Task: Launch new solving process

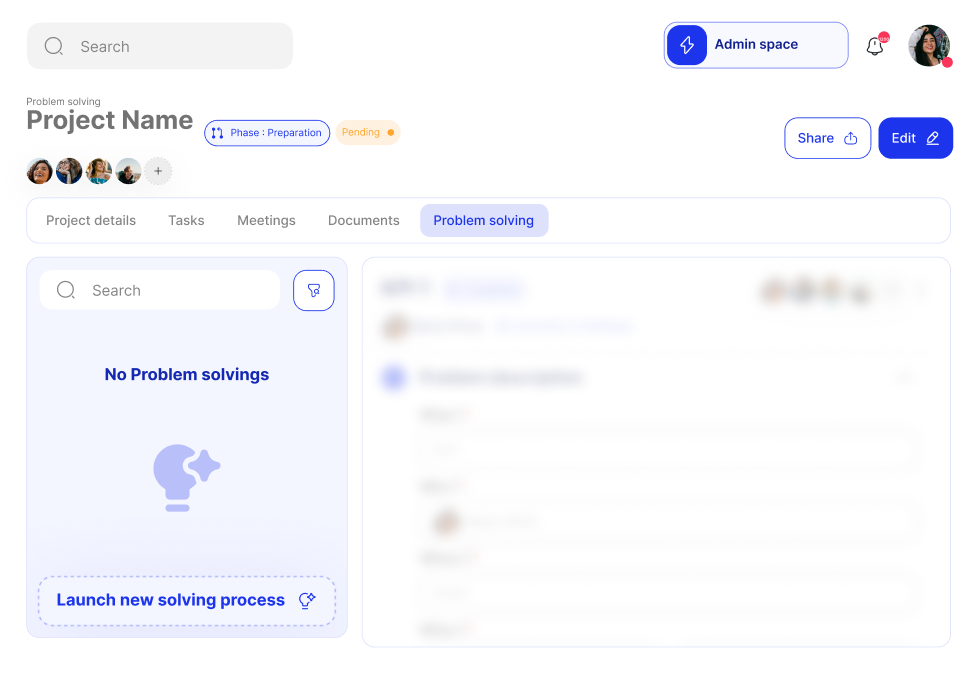Action: point(186,600)
